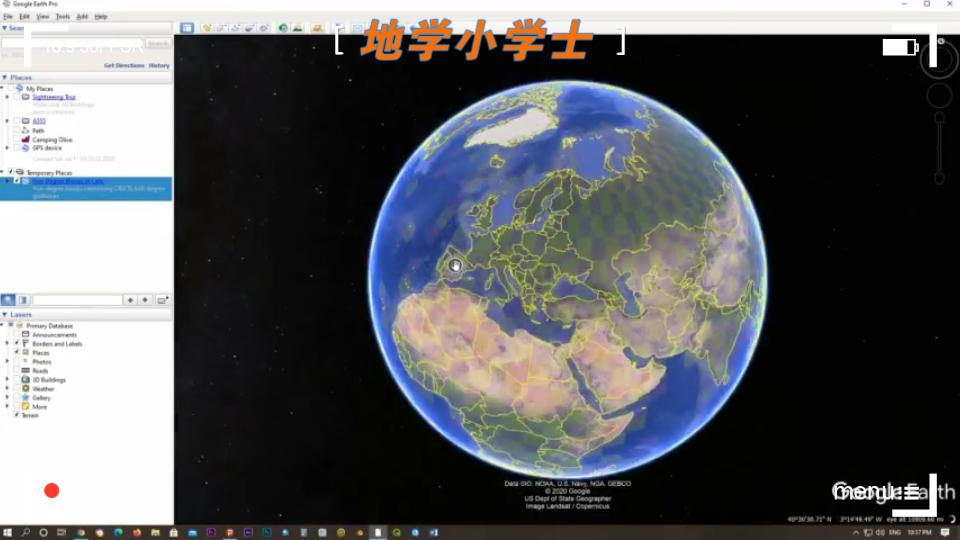Open the Help menu
This screenshot has height=540, width=960.
[x=101, y=17]
